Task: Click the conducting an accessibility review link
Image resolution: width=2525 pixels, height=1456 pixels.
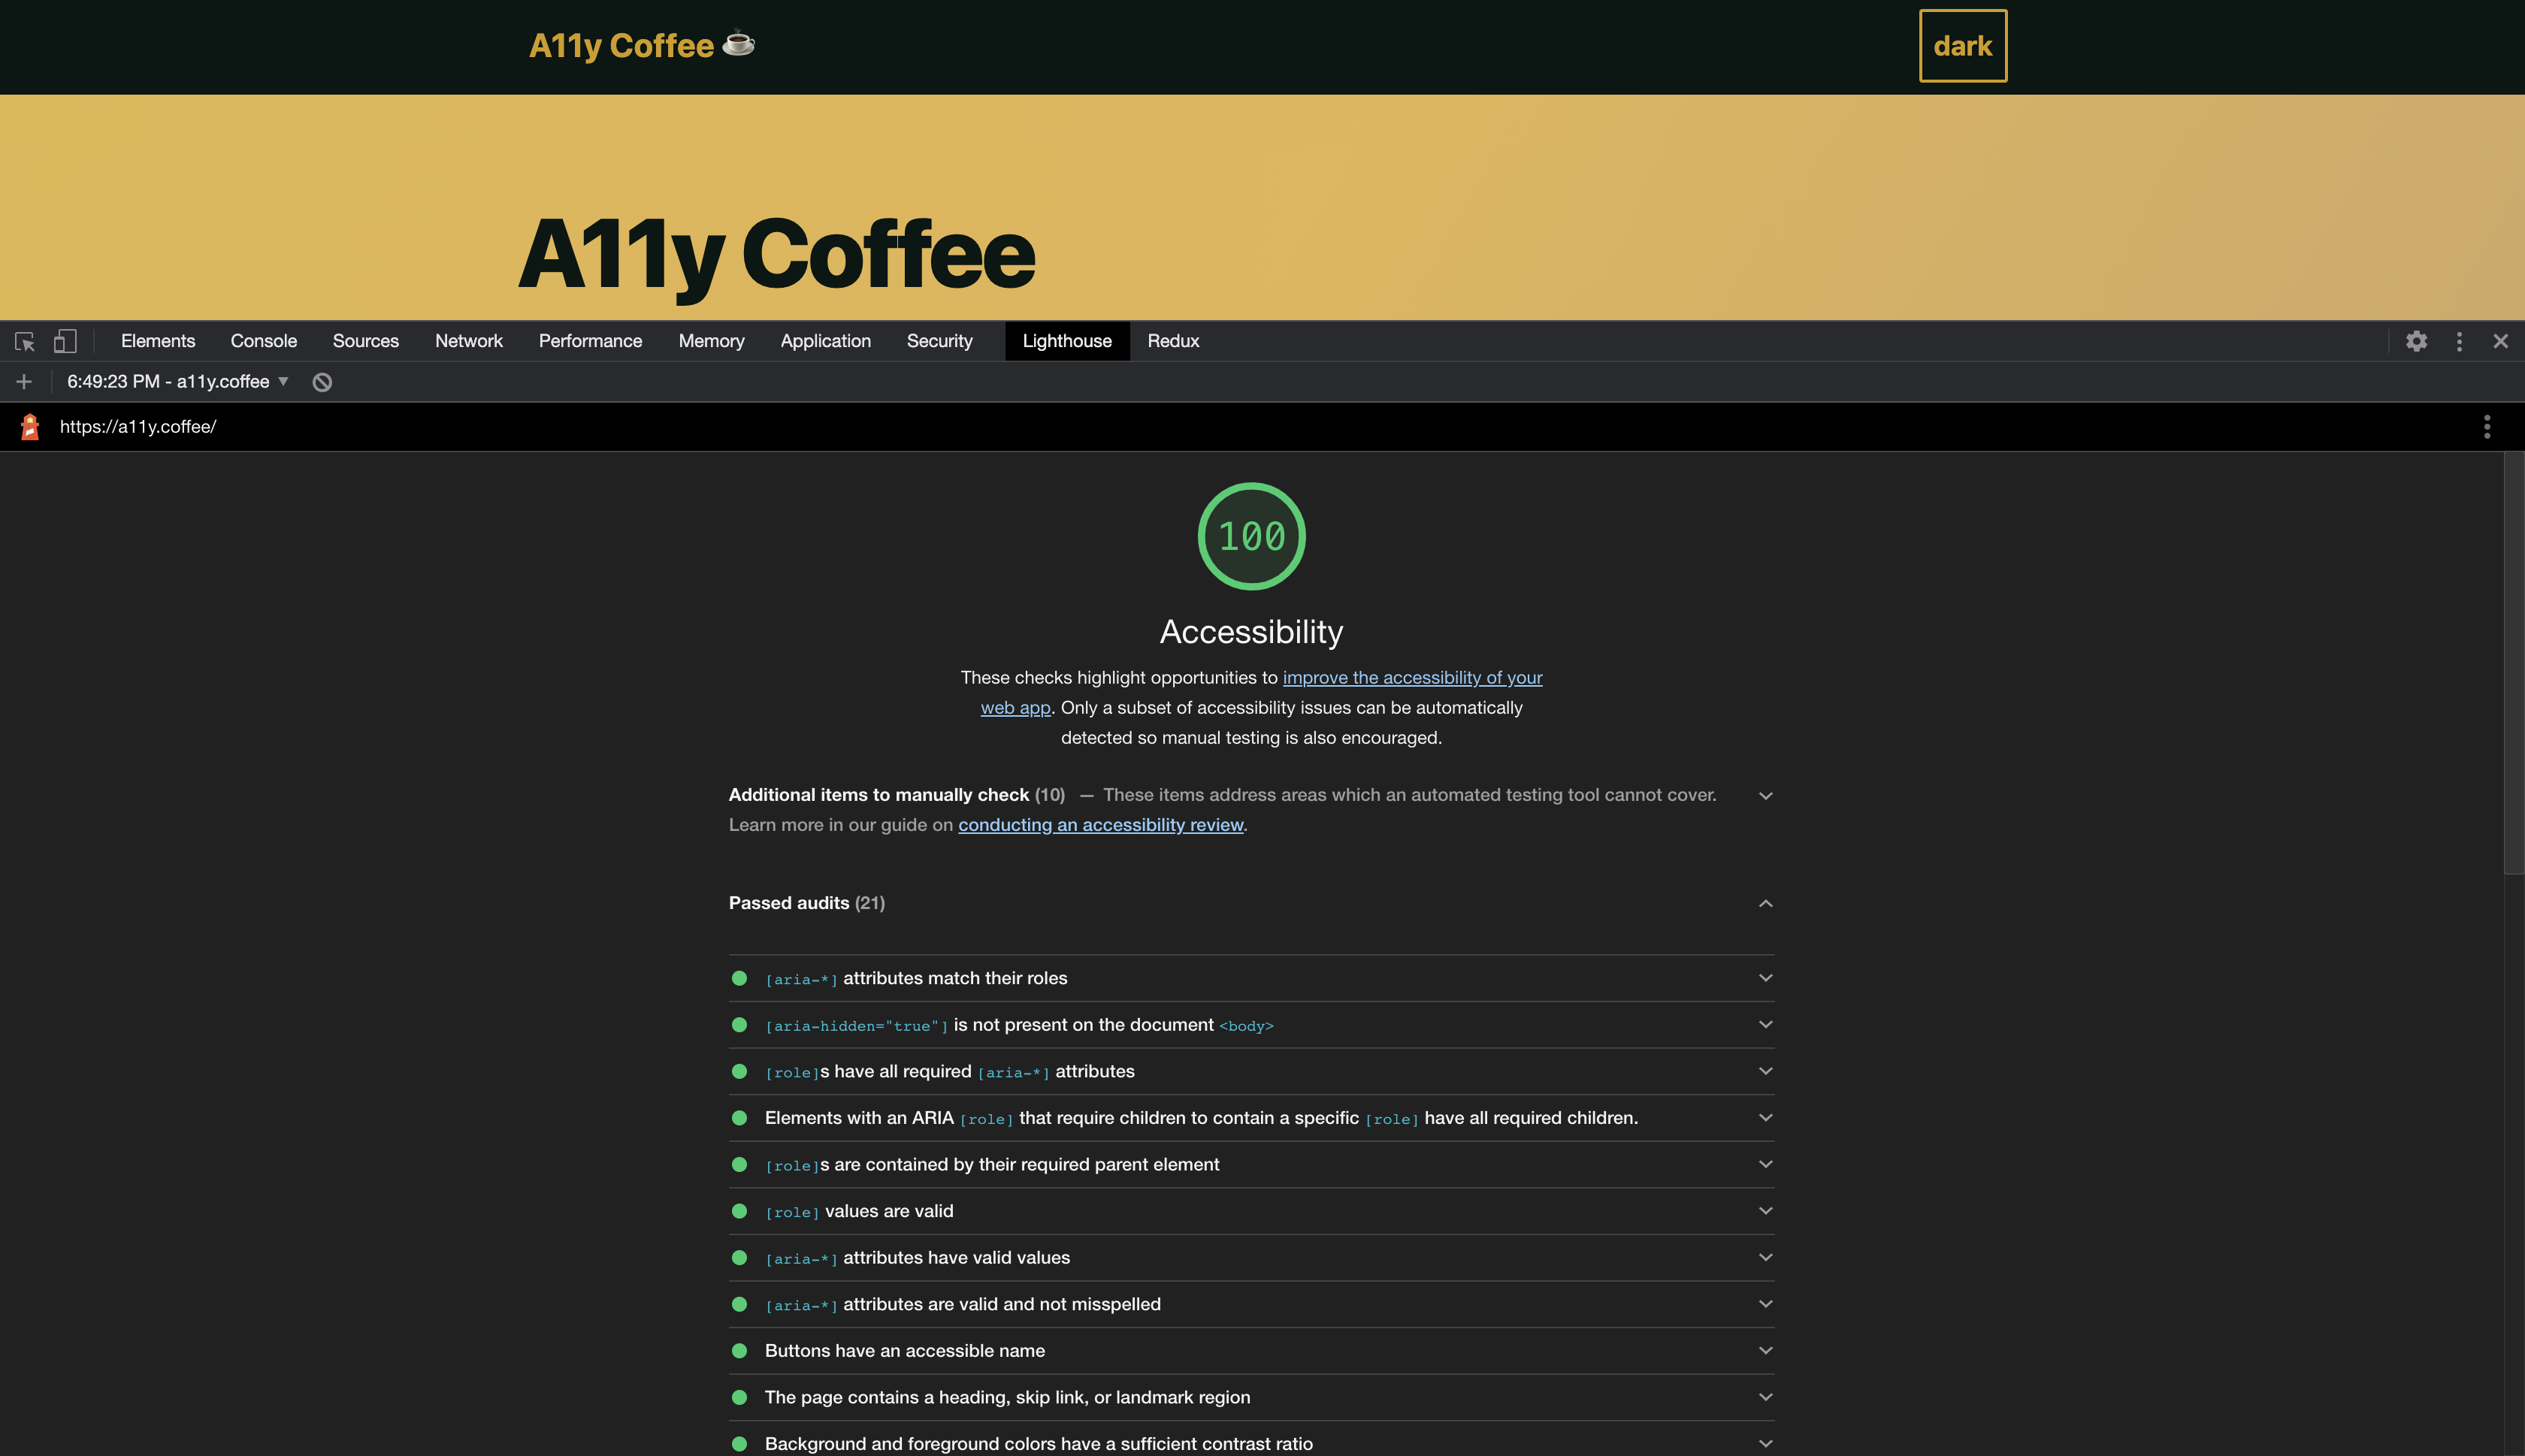Action: 1101,825
